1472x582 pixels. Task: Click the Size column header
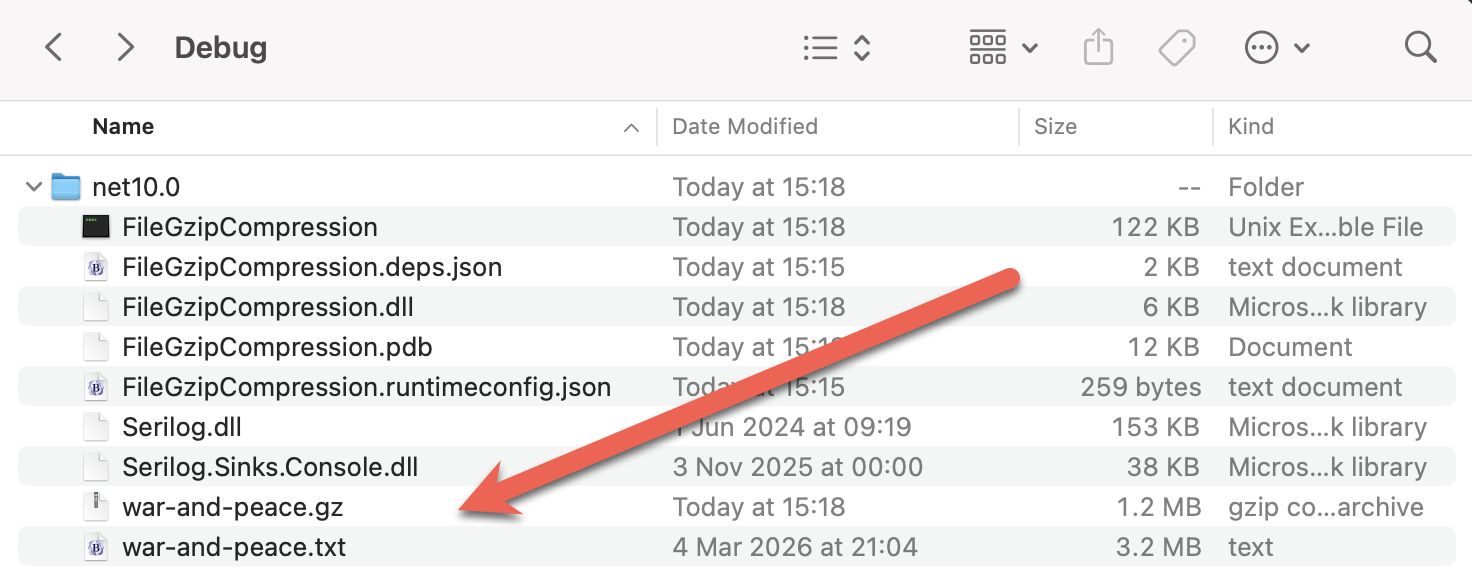click(x=1056, y=126)
